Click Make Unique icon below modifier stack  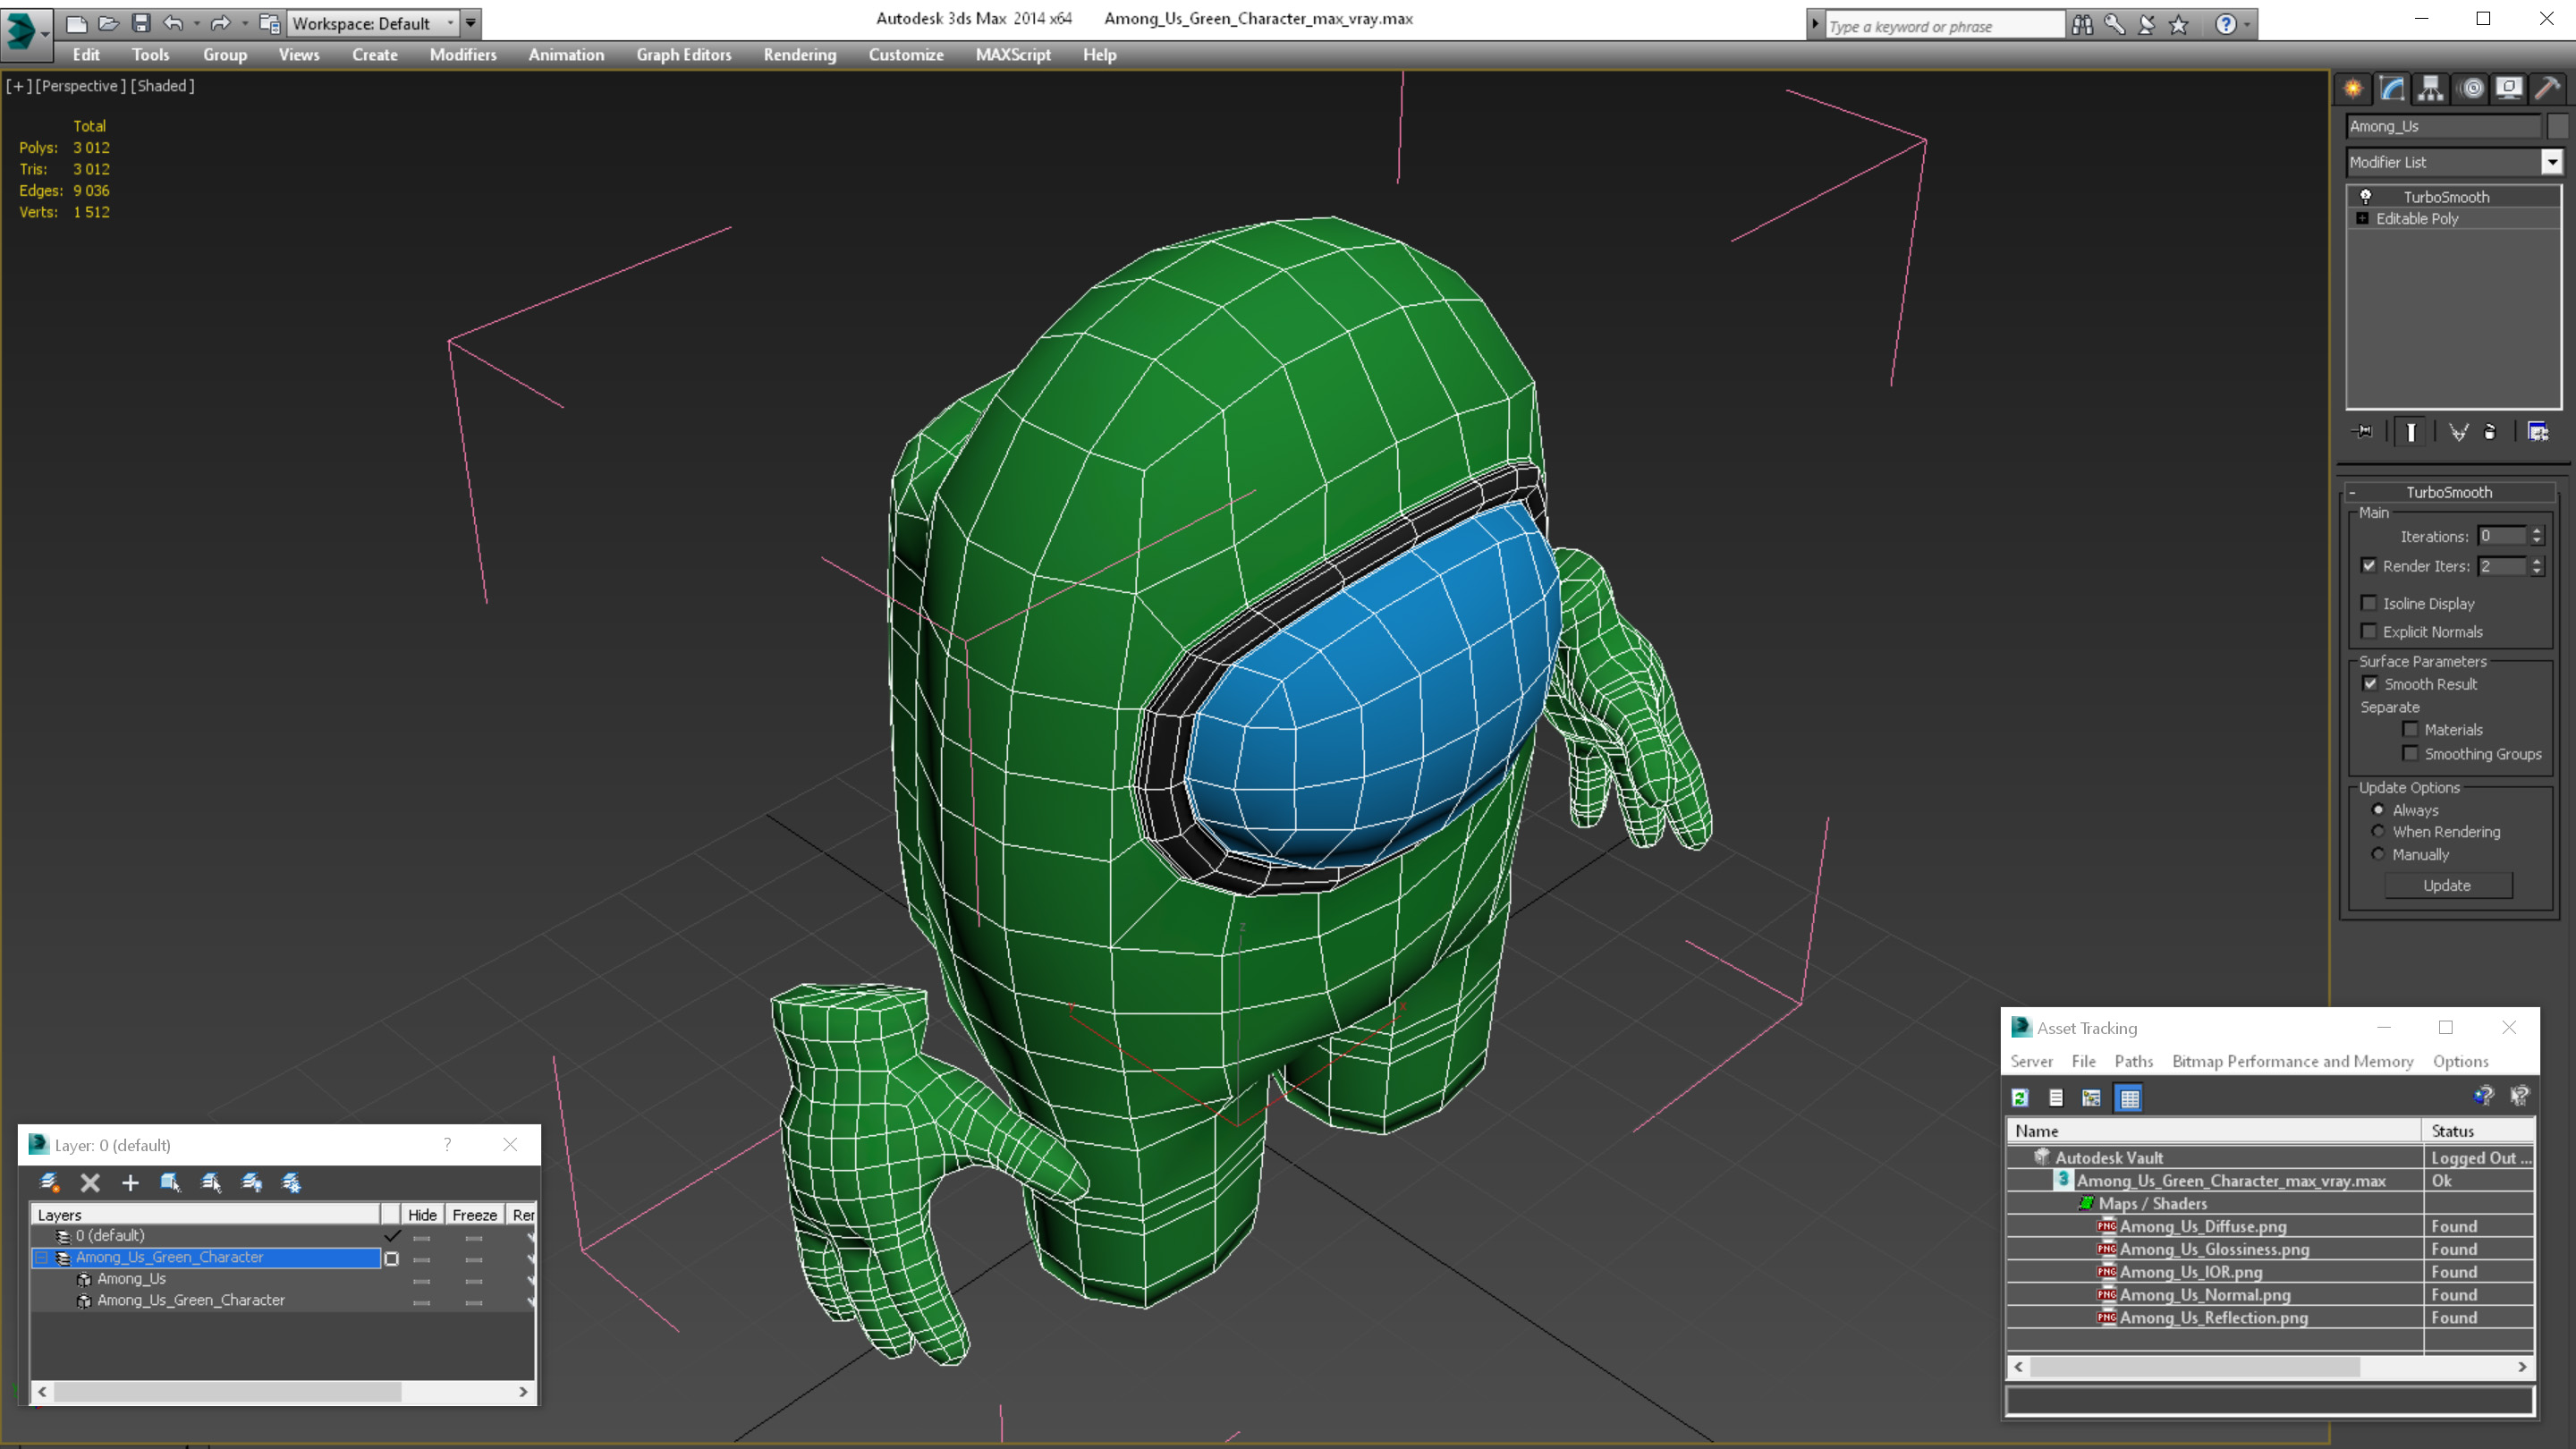click(x=2458, y=432)
